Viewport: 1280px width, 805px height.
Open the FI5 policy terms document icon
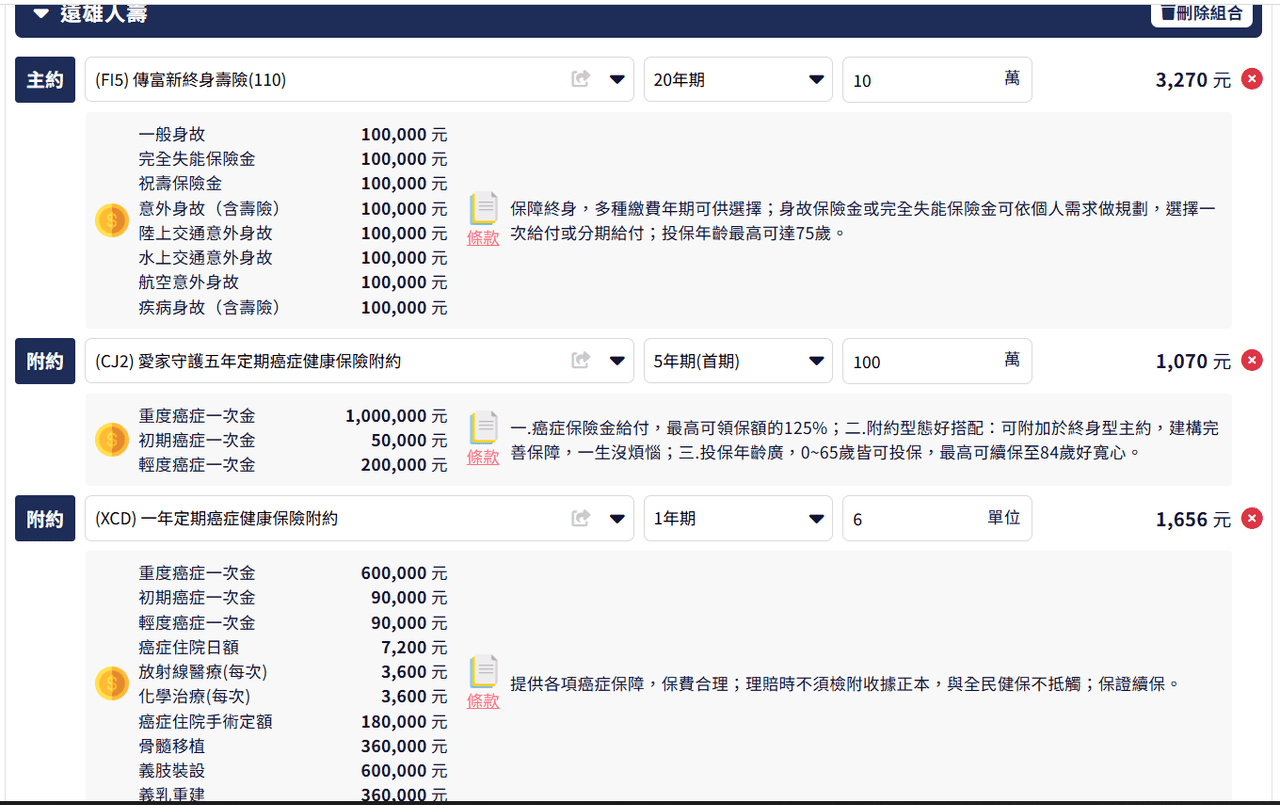coord(483,209)
